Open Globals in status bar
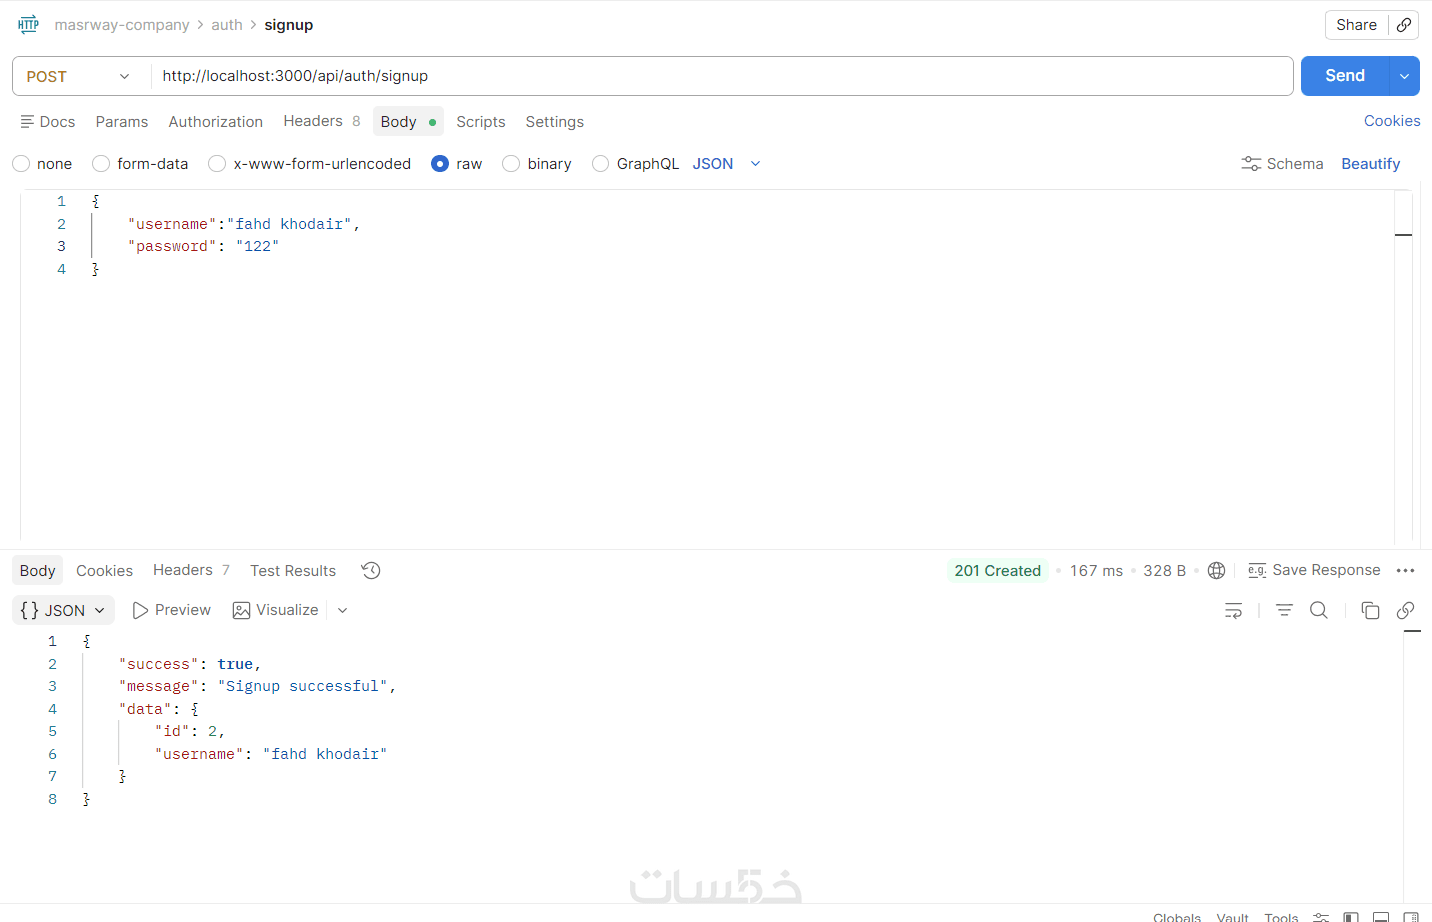Image resolution: width=1432 pixels, height=922 pixels. coord(1177,917)
